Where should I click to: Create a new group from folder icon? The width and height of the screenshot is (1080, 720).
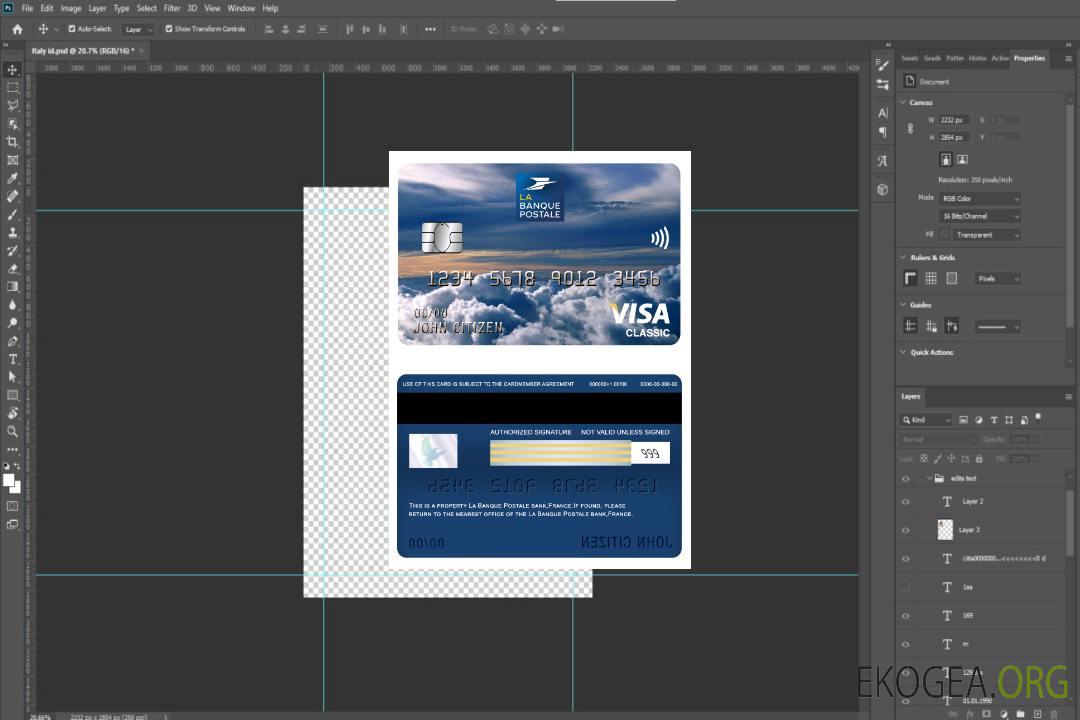click(1020, 714)
